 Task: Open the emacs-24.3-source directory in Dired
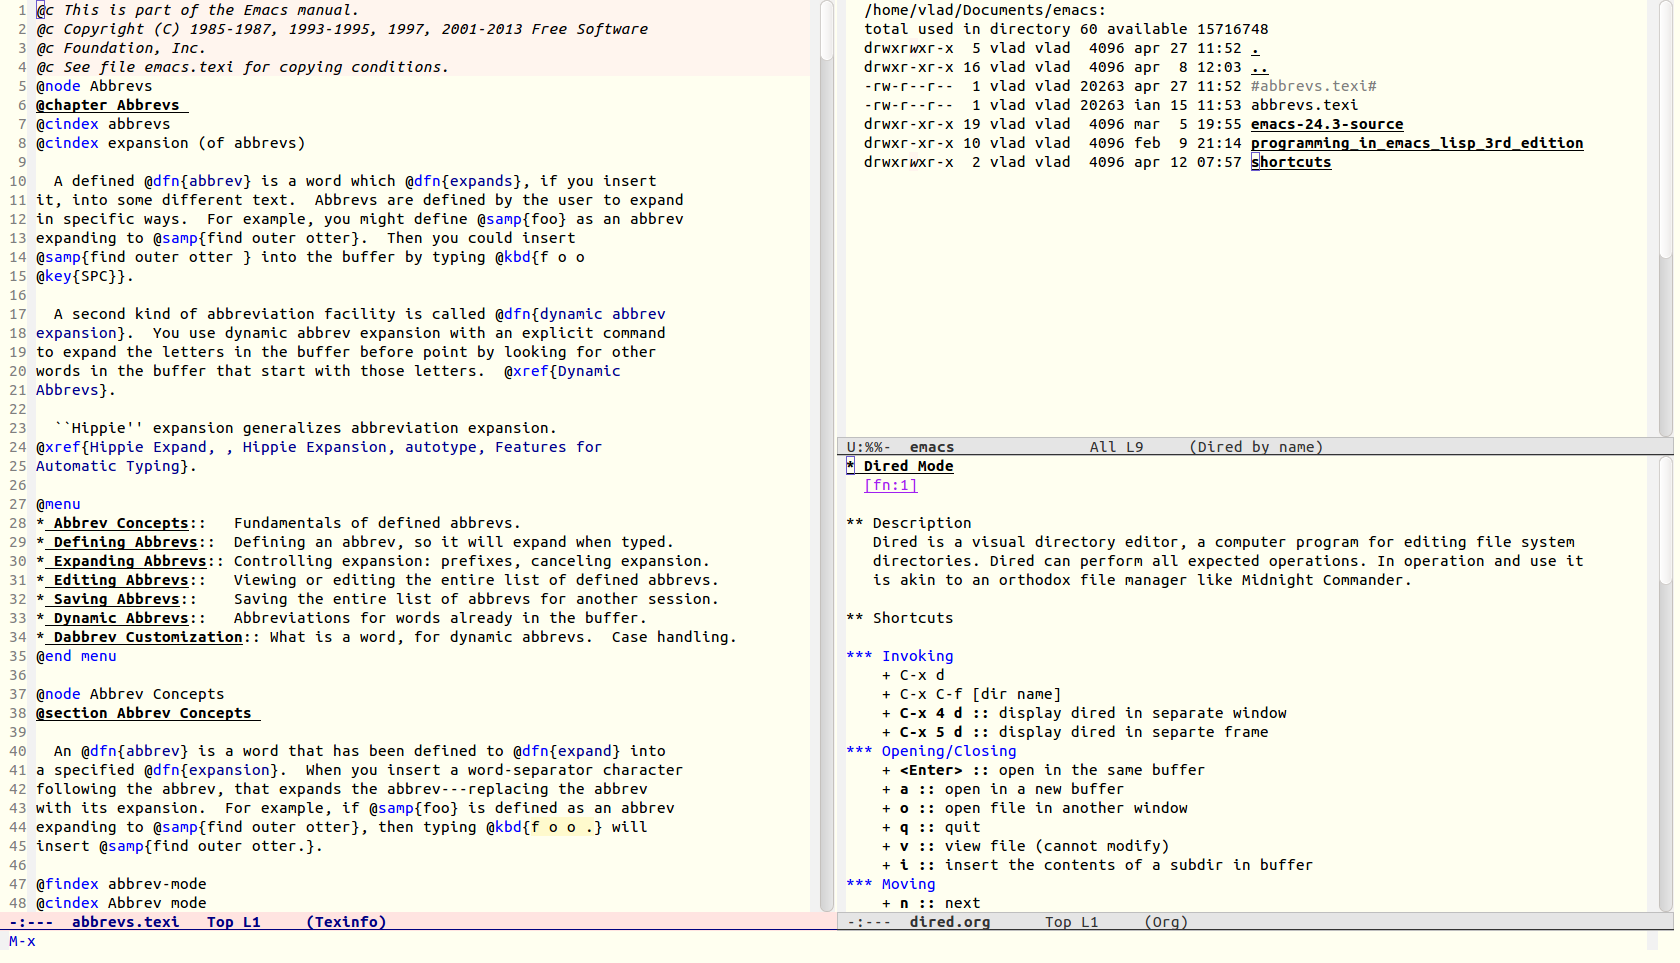click(1327, 124)
